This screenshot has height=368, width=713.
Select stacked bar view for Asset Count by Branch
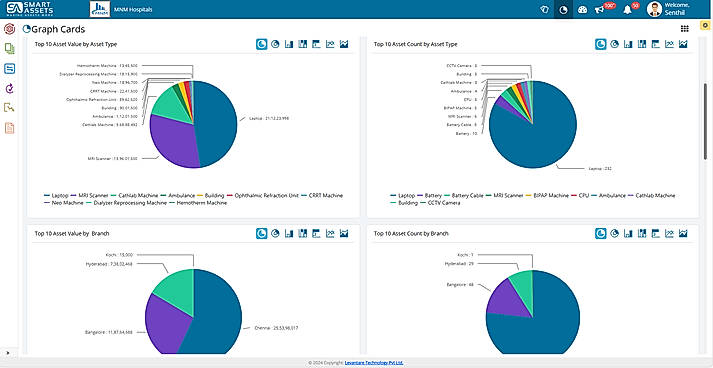point(642,233)
